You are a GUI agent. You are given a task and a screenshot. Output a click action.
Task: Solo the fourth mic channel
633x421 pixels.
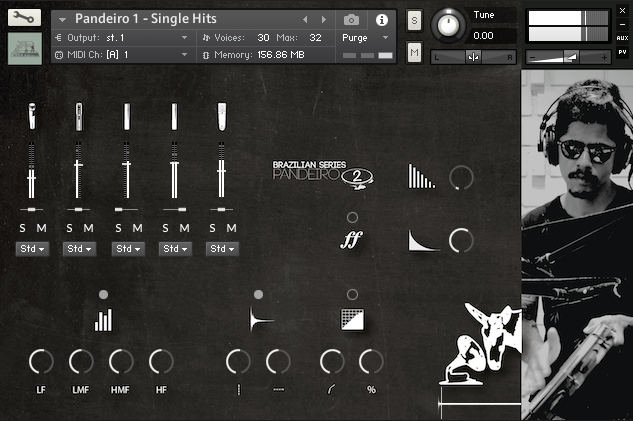coord(165,228)
